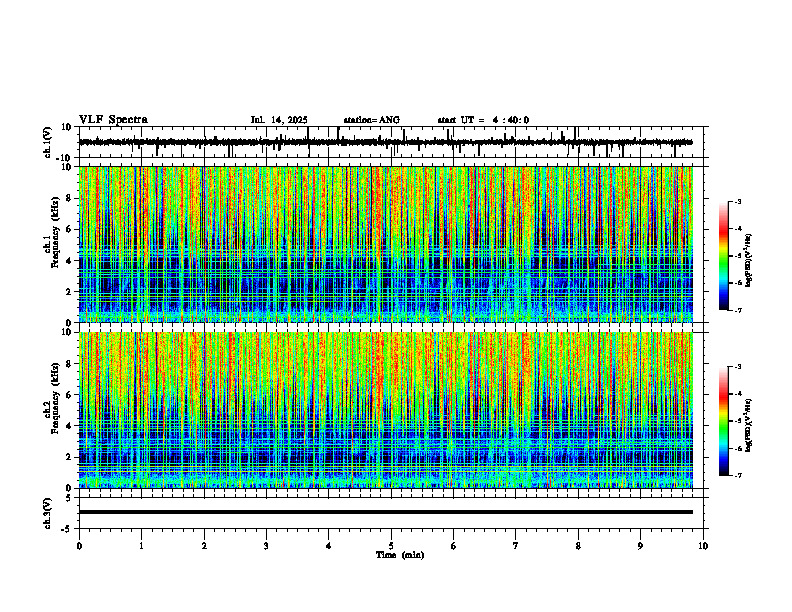Click the "VLF Spectra" title text
Viewport: 792px width, 612px height.
113,120
